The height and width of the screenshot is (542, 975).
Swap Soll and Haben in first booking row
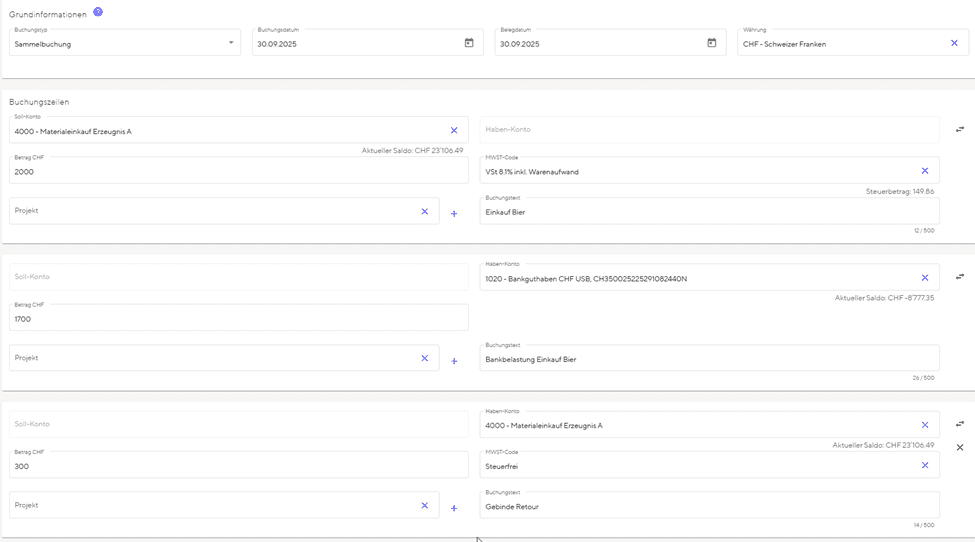click(x=960, y=129)
